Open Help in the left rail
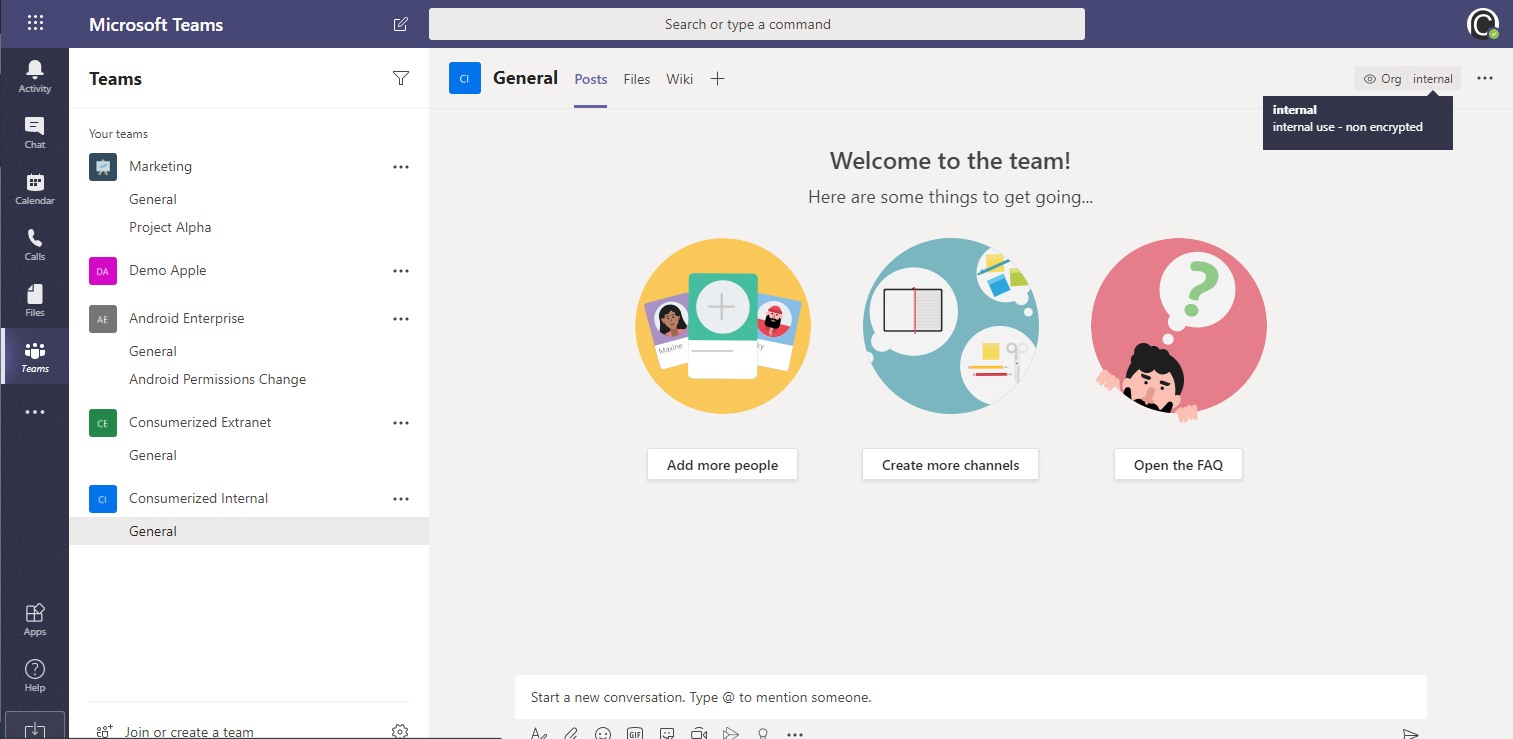The height and width of the screenshot is (739, 1513). tap(35, 675)
